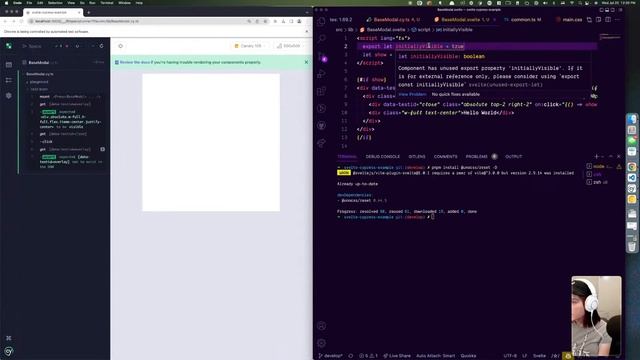Open a new browser tab
This screenshot has height=360, width=640.
(89, 13)
